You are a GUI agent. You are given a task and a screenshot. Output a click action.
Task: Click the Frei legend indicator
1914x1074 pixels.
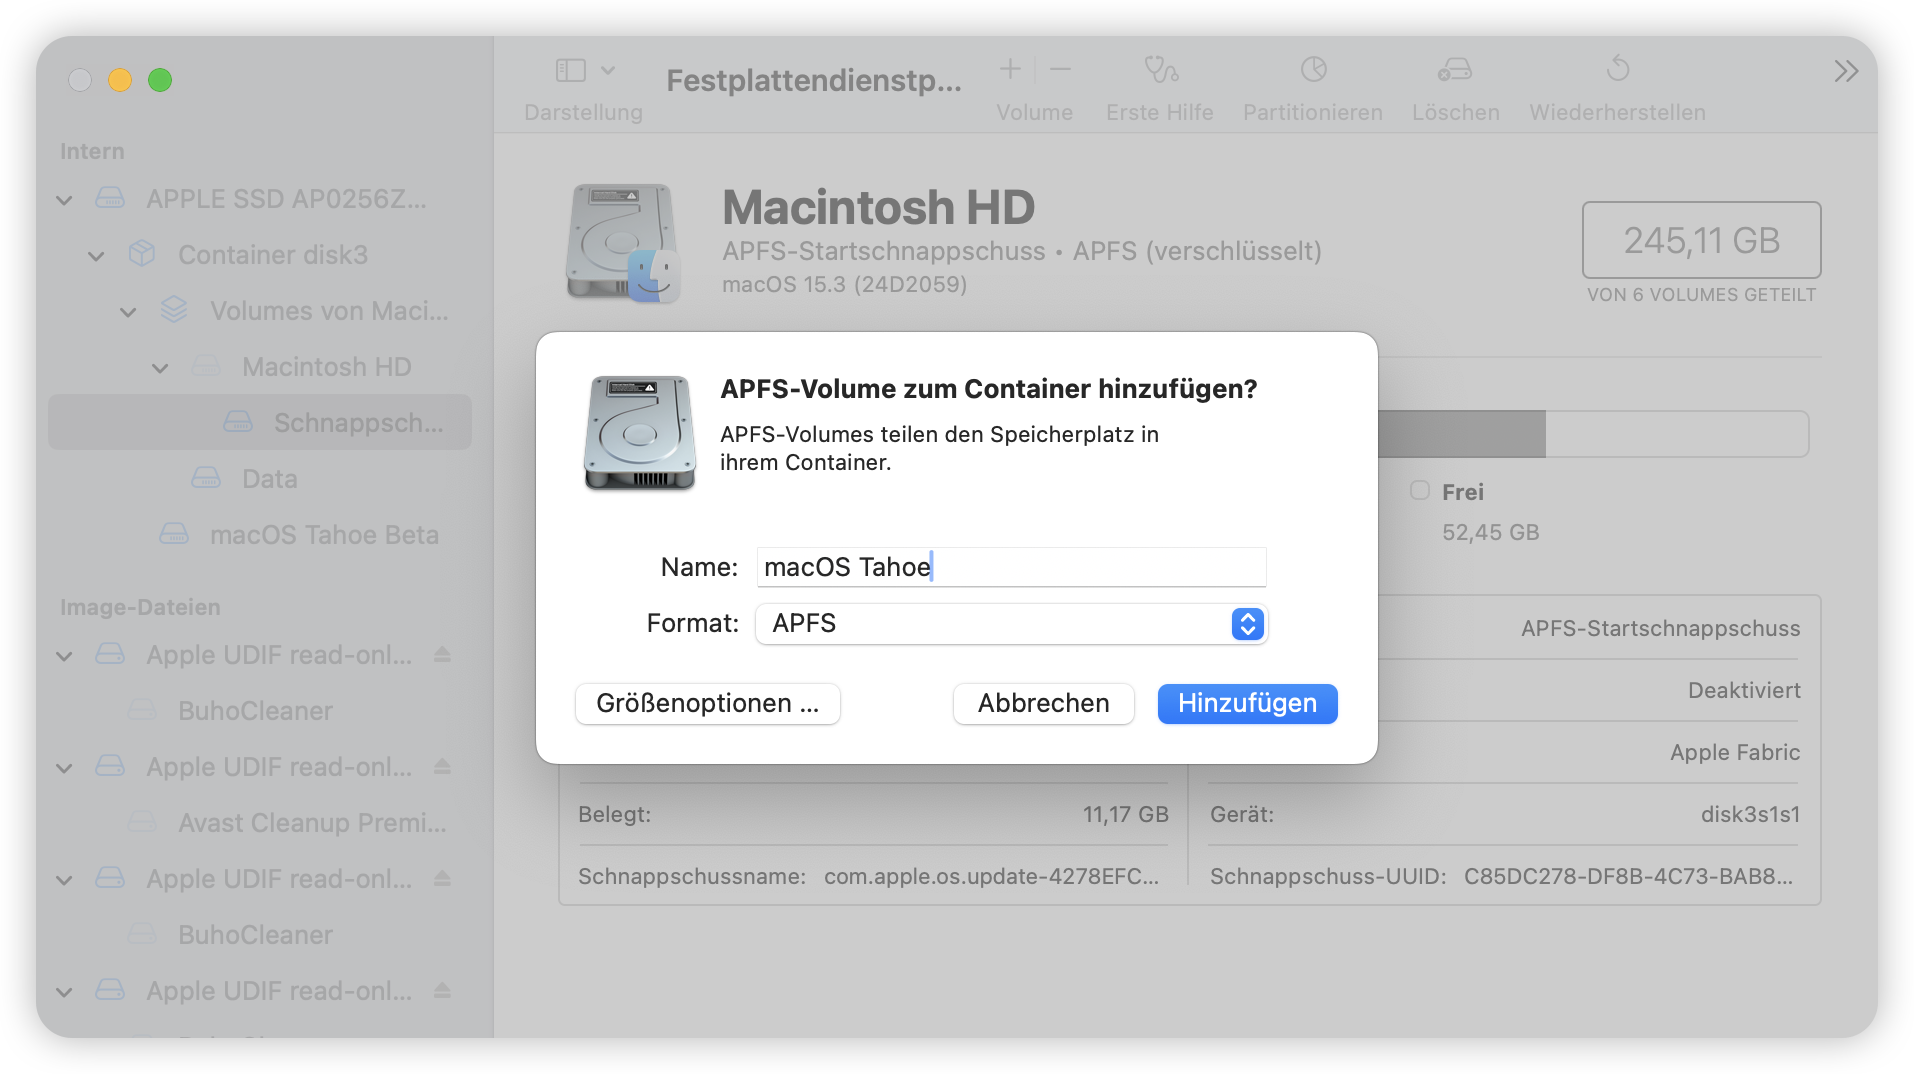tap(1419, 490)
